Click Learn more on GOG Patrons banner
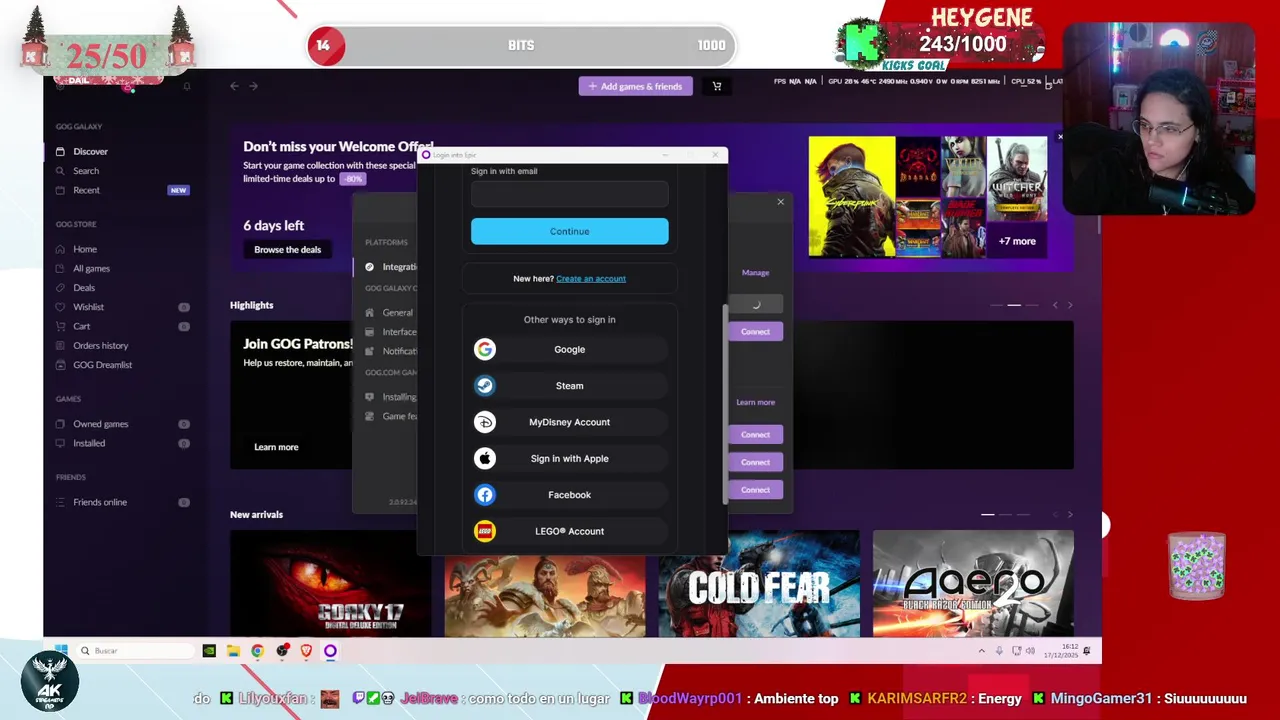 point(276,447)
